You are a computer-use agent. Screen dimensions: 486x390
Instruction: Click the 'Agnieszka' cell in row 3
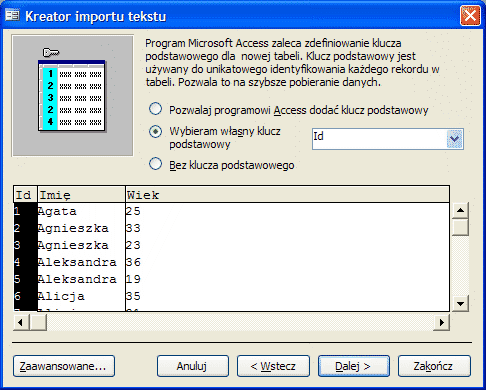pyautogui.click(x=81, y=245)
